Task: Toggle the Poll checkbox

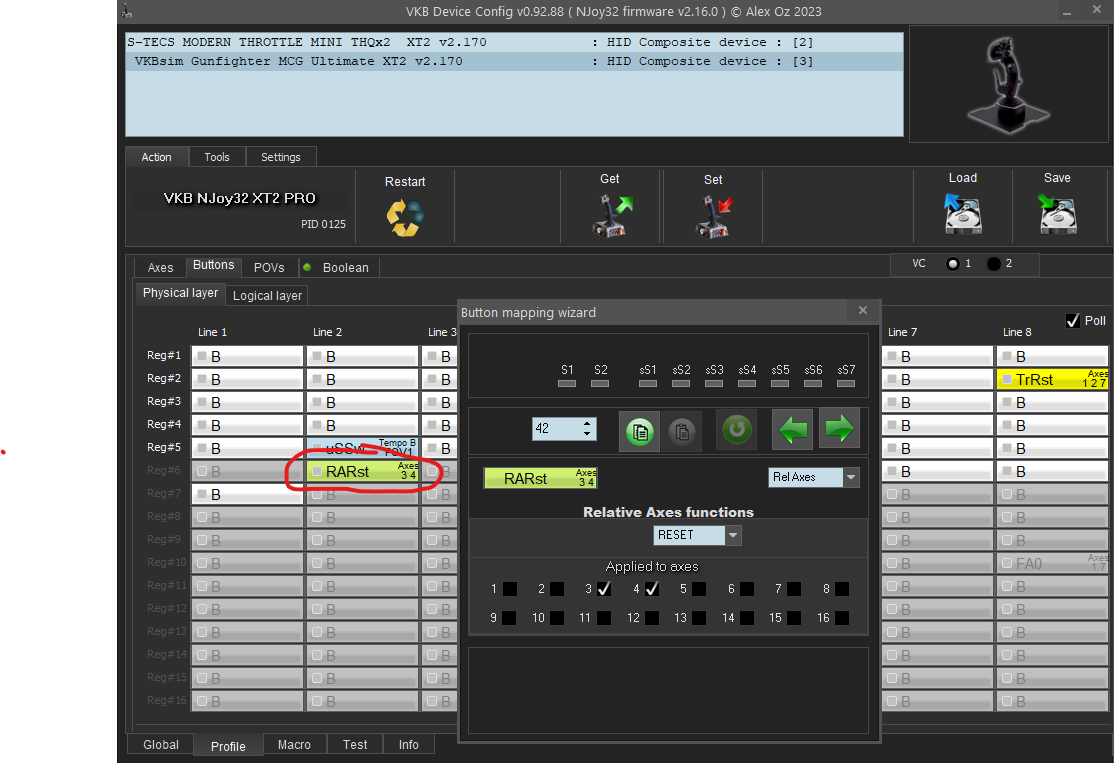Action: tap(1073, 321)
